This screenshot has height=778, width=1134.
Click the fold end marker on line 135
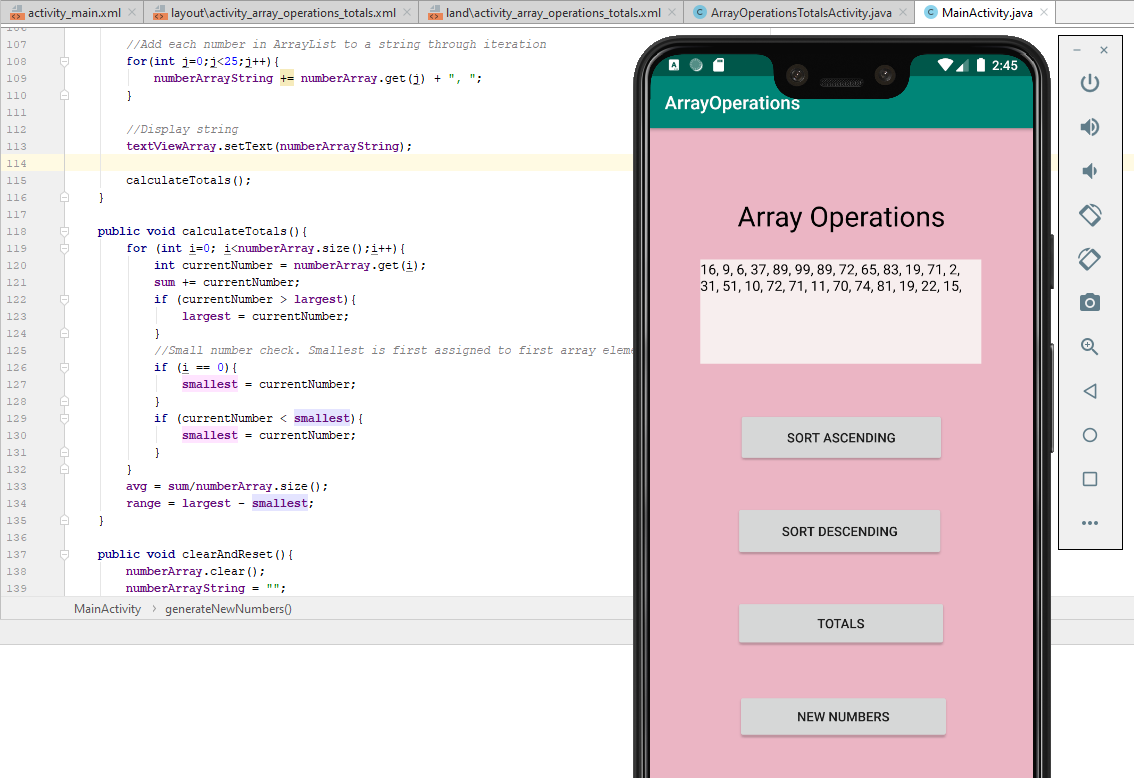64,521
